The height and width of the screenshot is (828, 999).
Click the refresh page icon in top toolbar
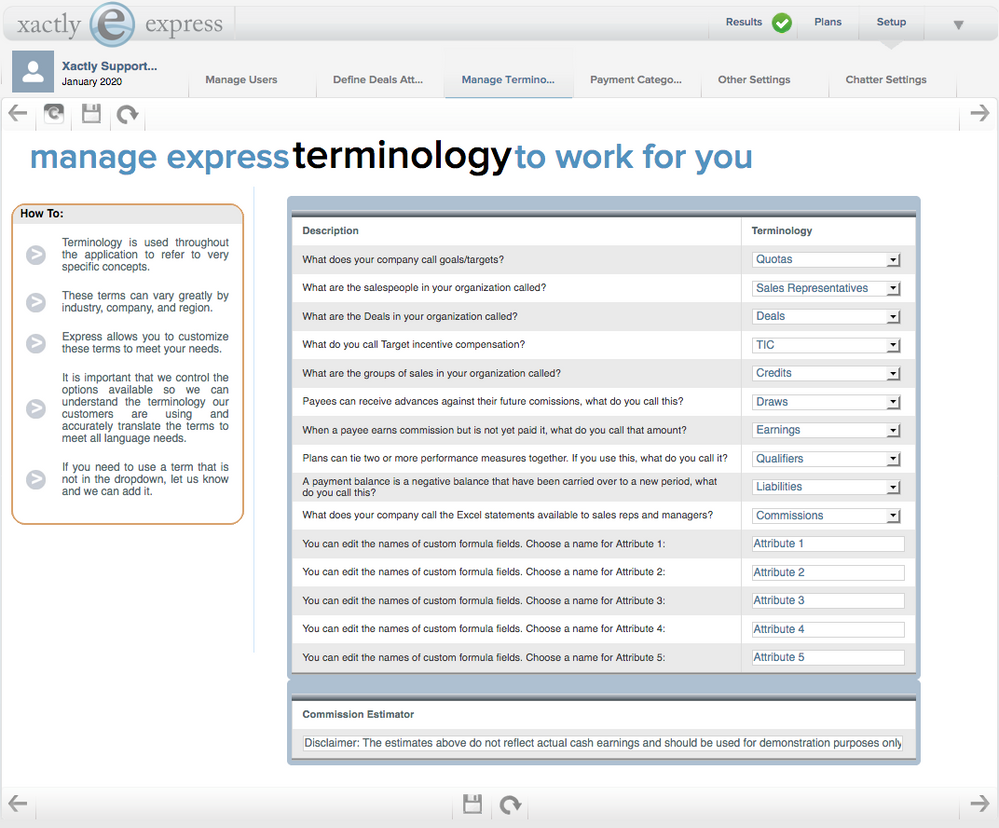54,113
